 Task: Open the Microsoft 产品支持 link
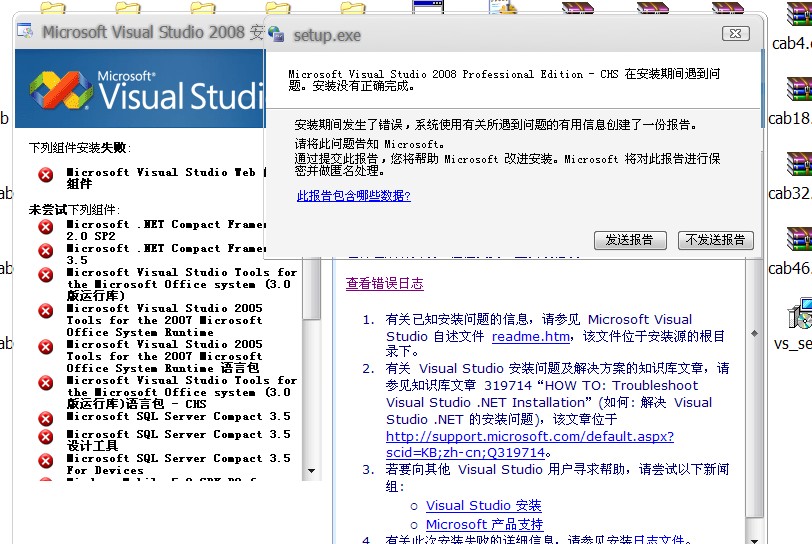(x=484, y=524)
